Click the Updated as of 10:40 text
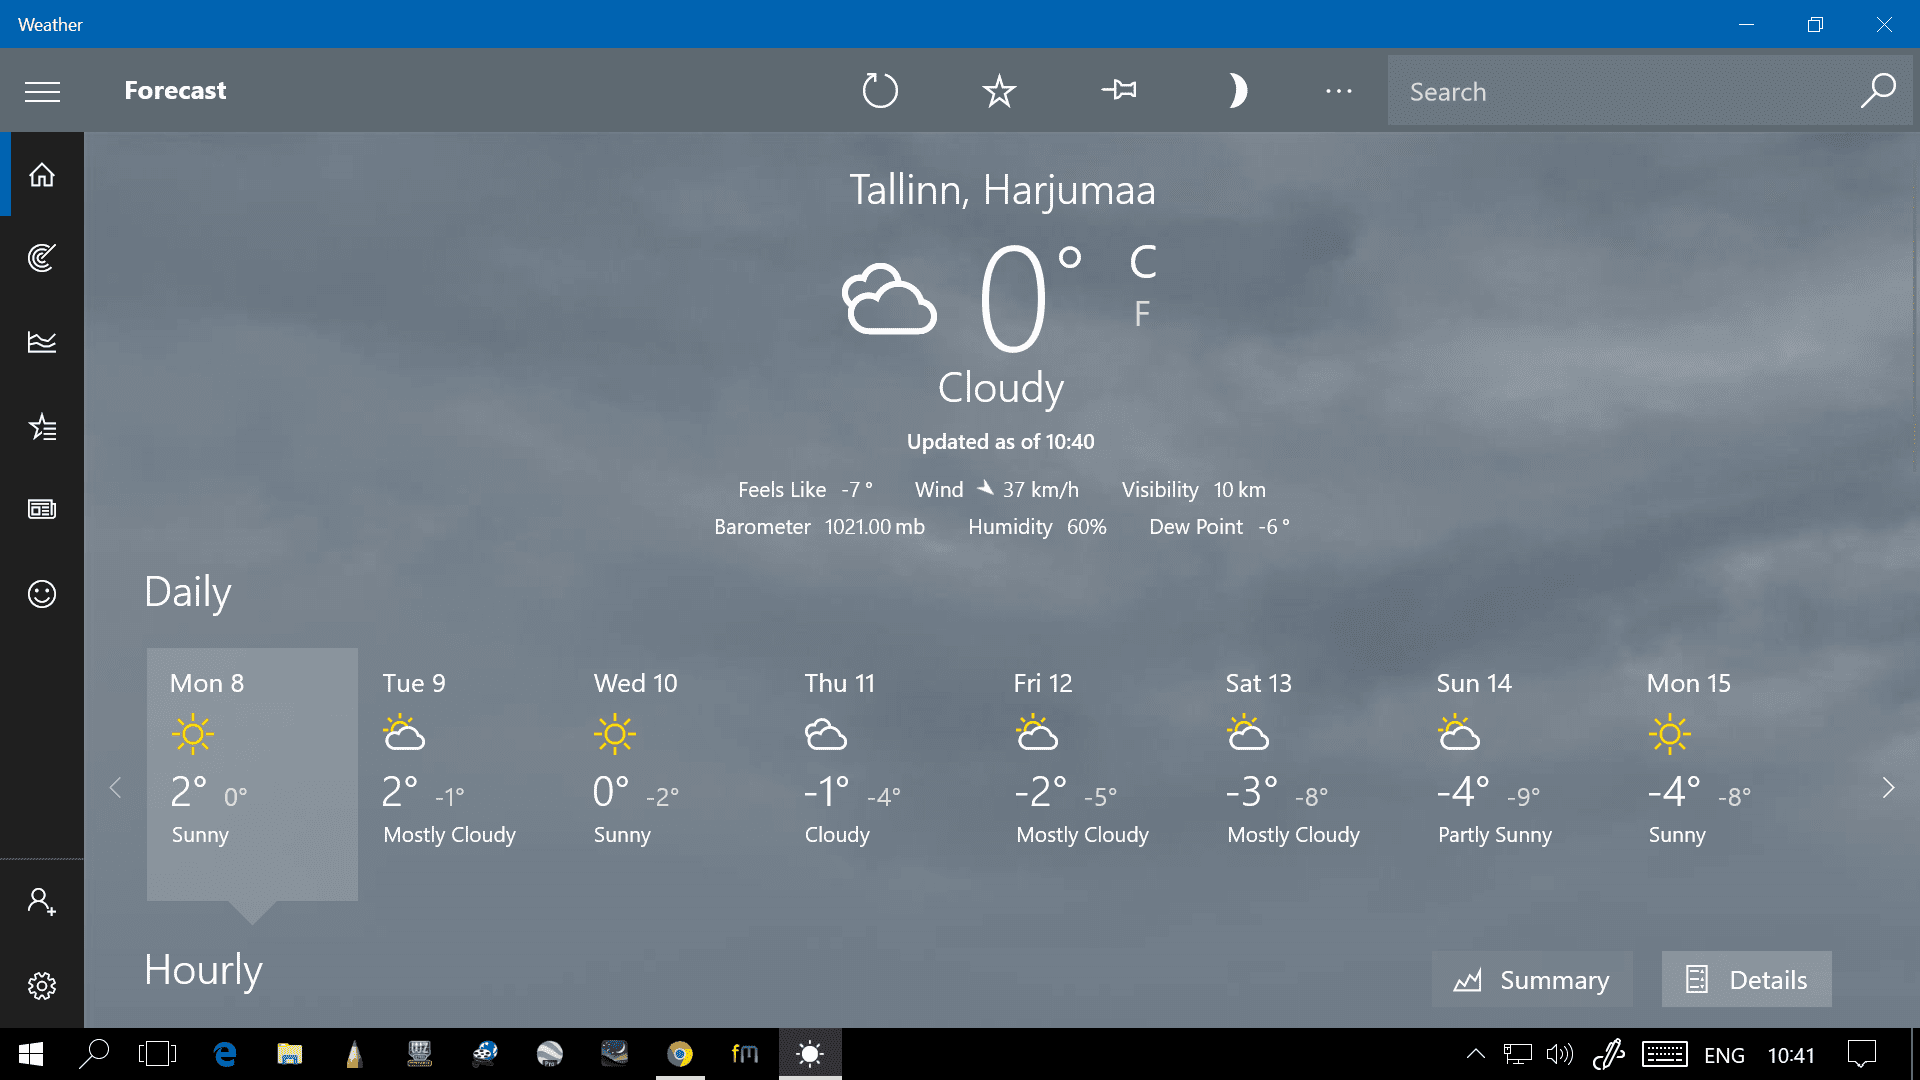This screenshot has height=1080, width=1920. pyautogui.click(x=1001, y=442)
